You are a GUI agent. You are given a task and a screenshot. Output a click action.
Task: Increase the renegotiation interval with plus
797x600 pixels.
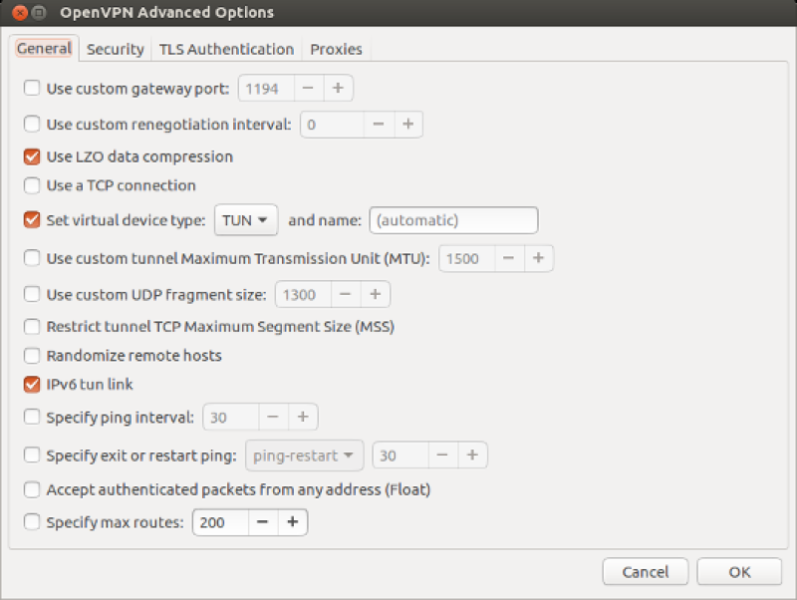(407, 124)
